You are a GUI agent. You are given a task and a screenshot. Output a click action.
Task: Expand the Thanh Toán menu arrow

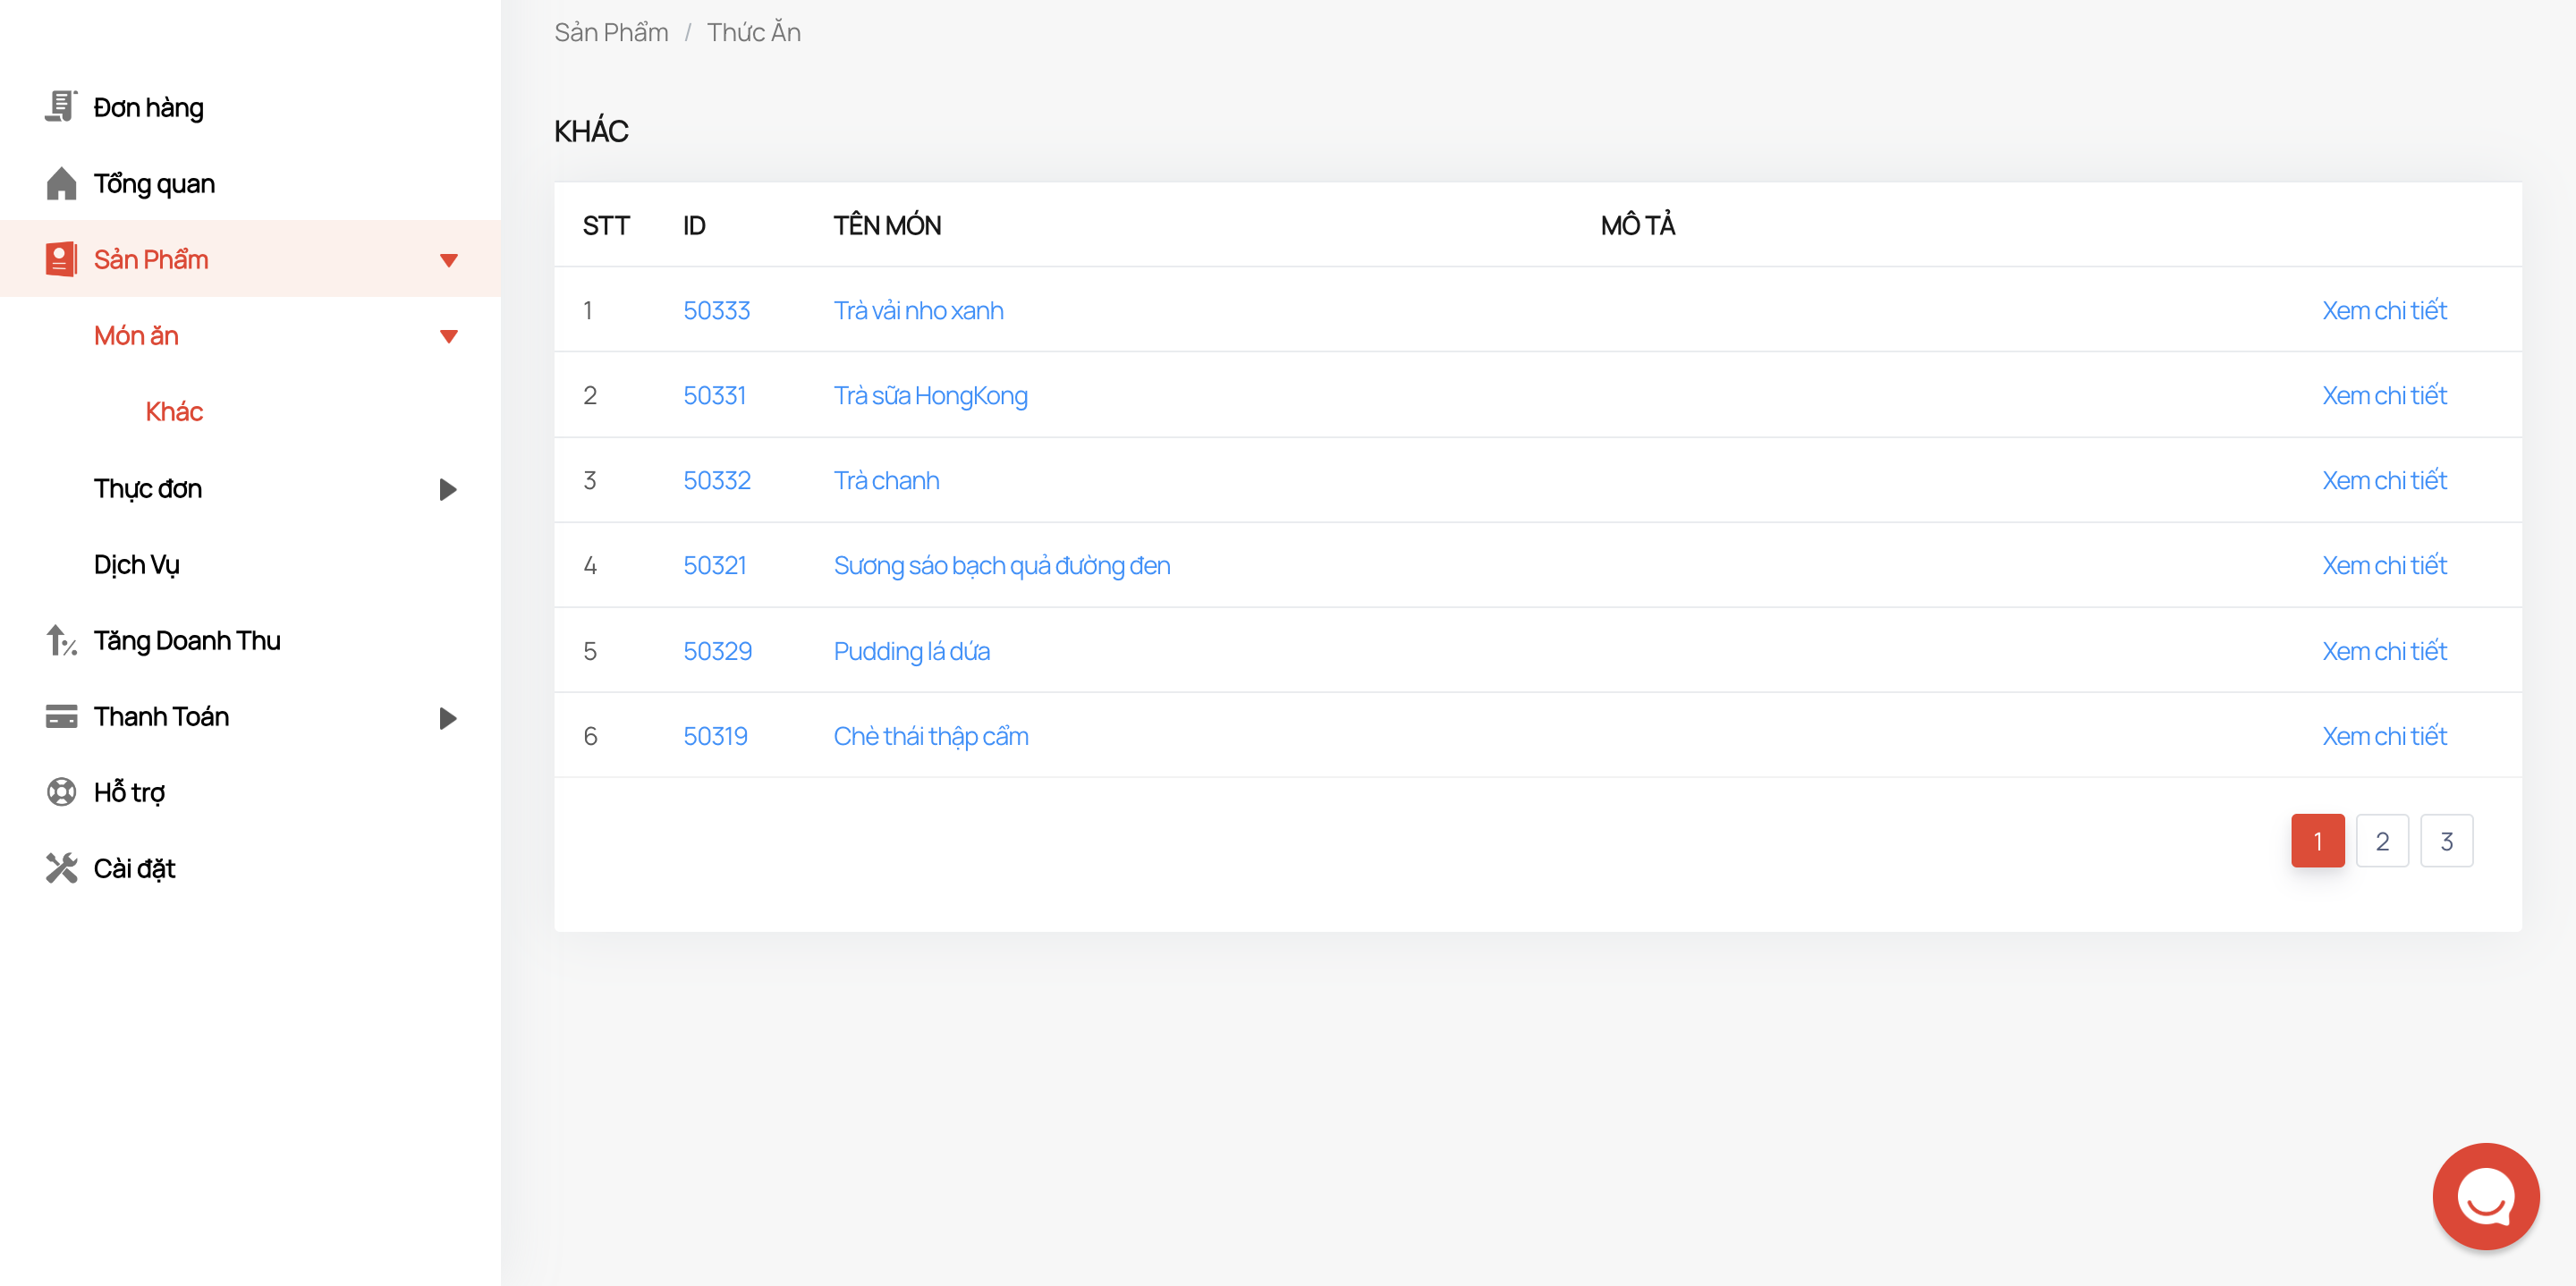point(448,717)
